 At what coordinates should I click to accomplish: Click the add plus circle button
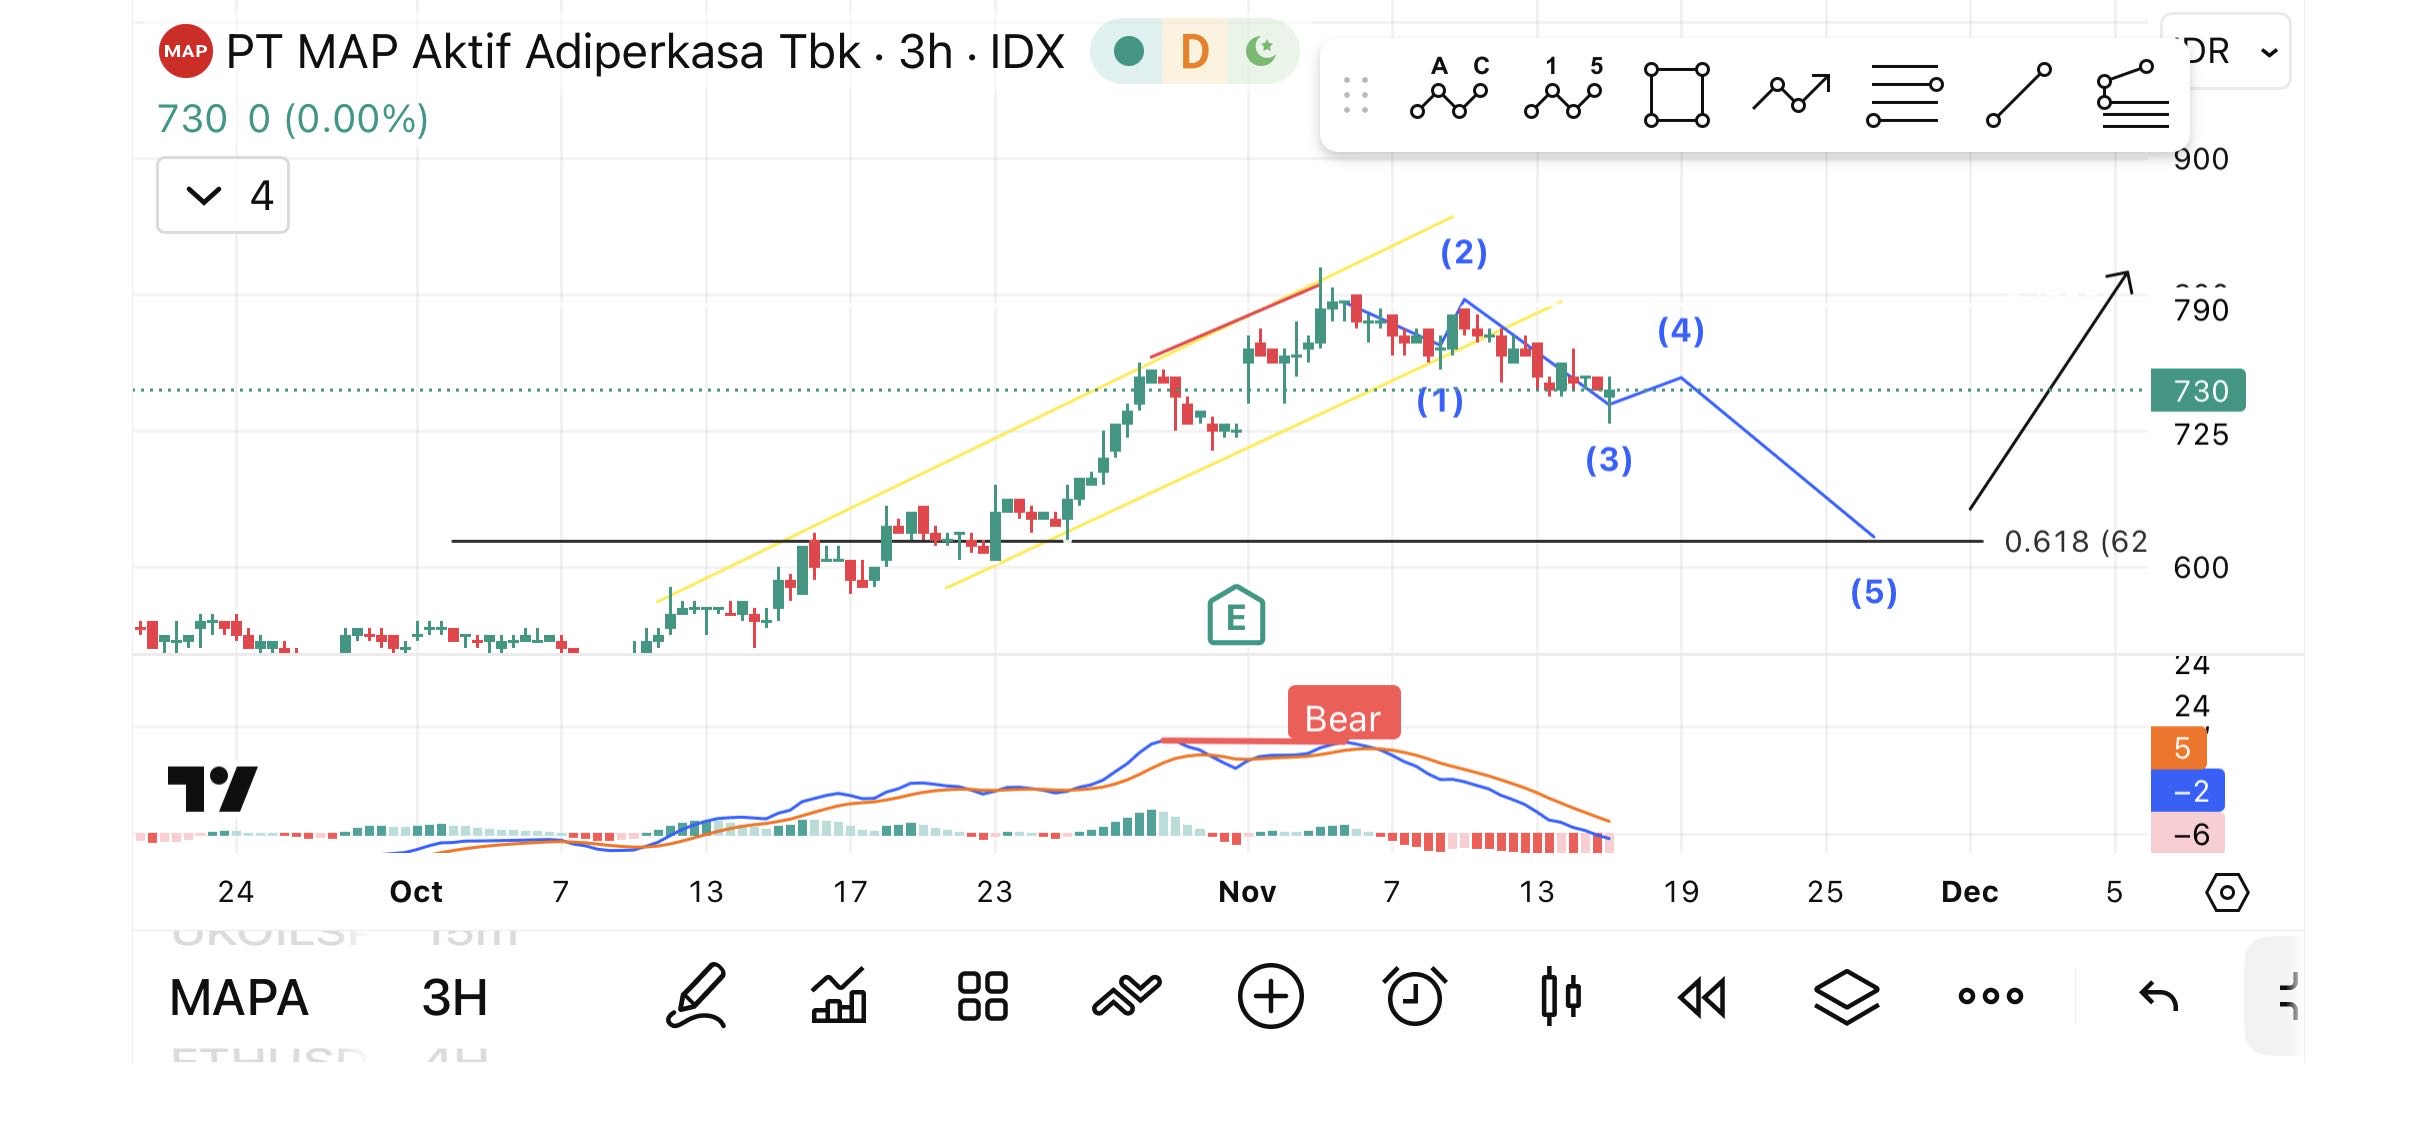pos(1270,996)
